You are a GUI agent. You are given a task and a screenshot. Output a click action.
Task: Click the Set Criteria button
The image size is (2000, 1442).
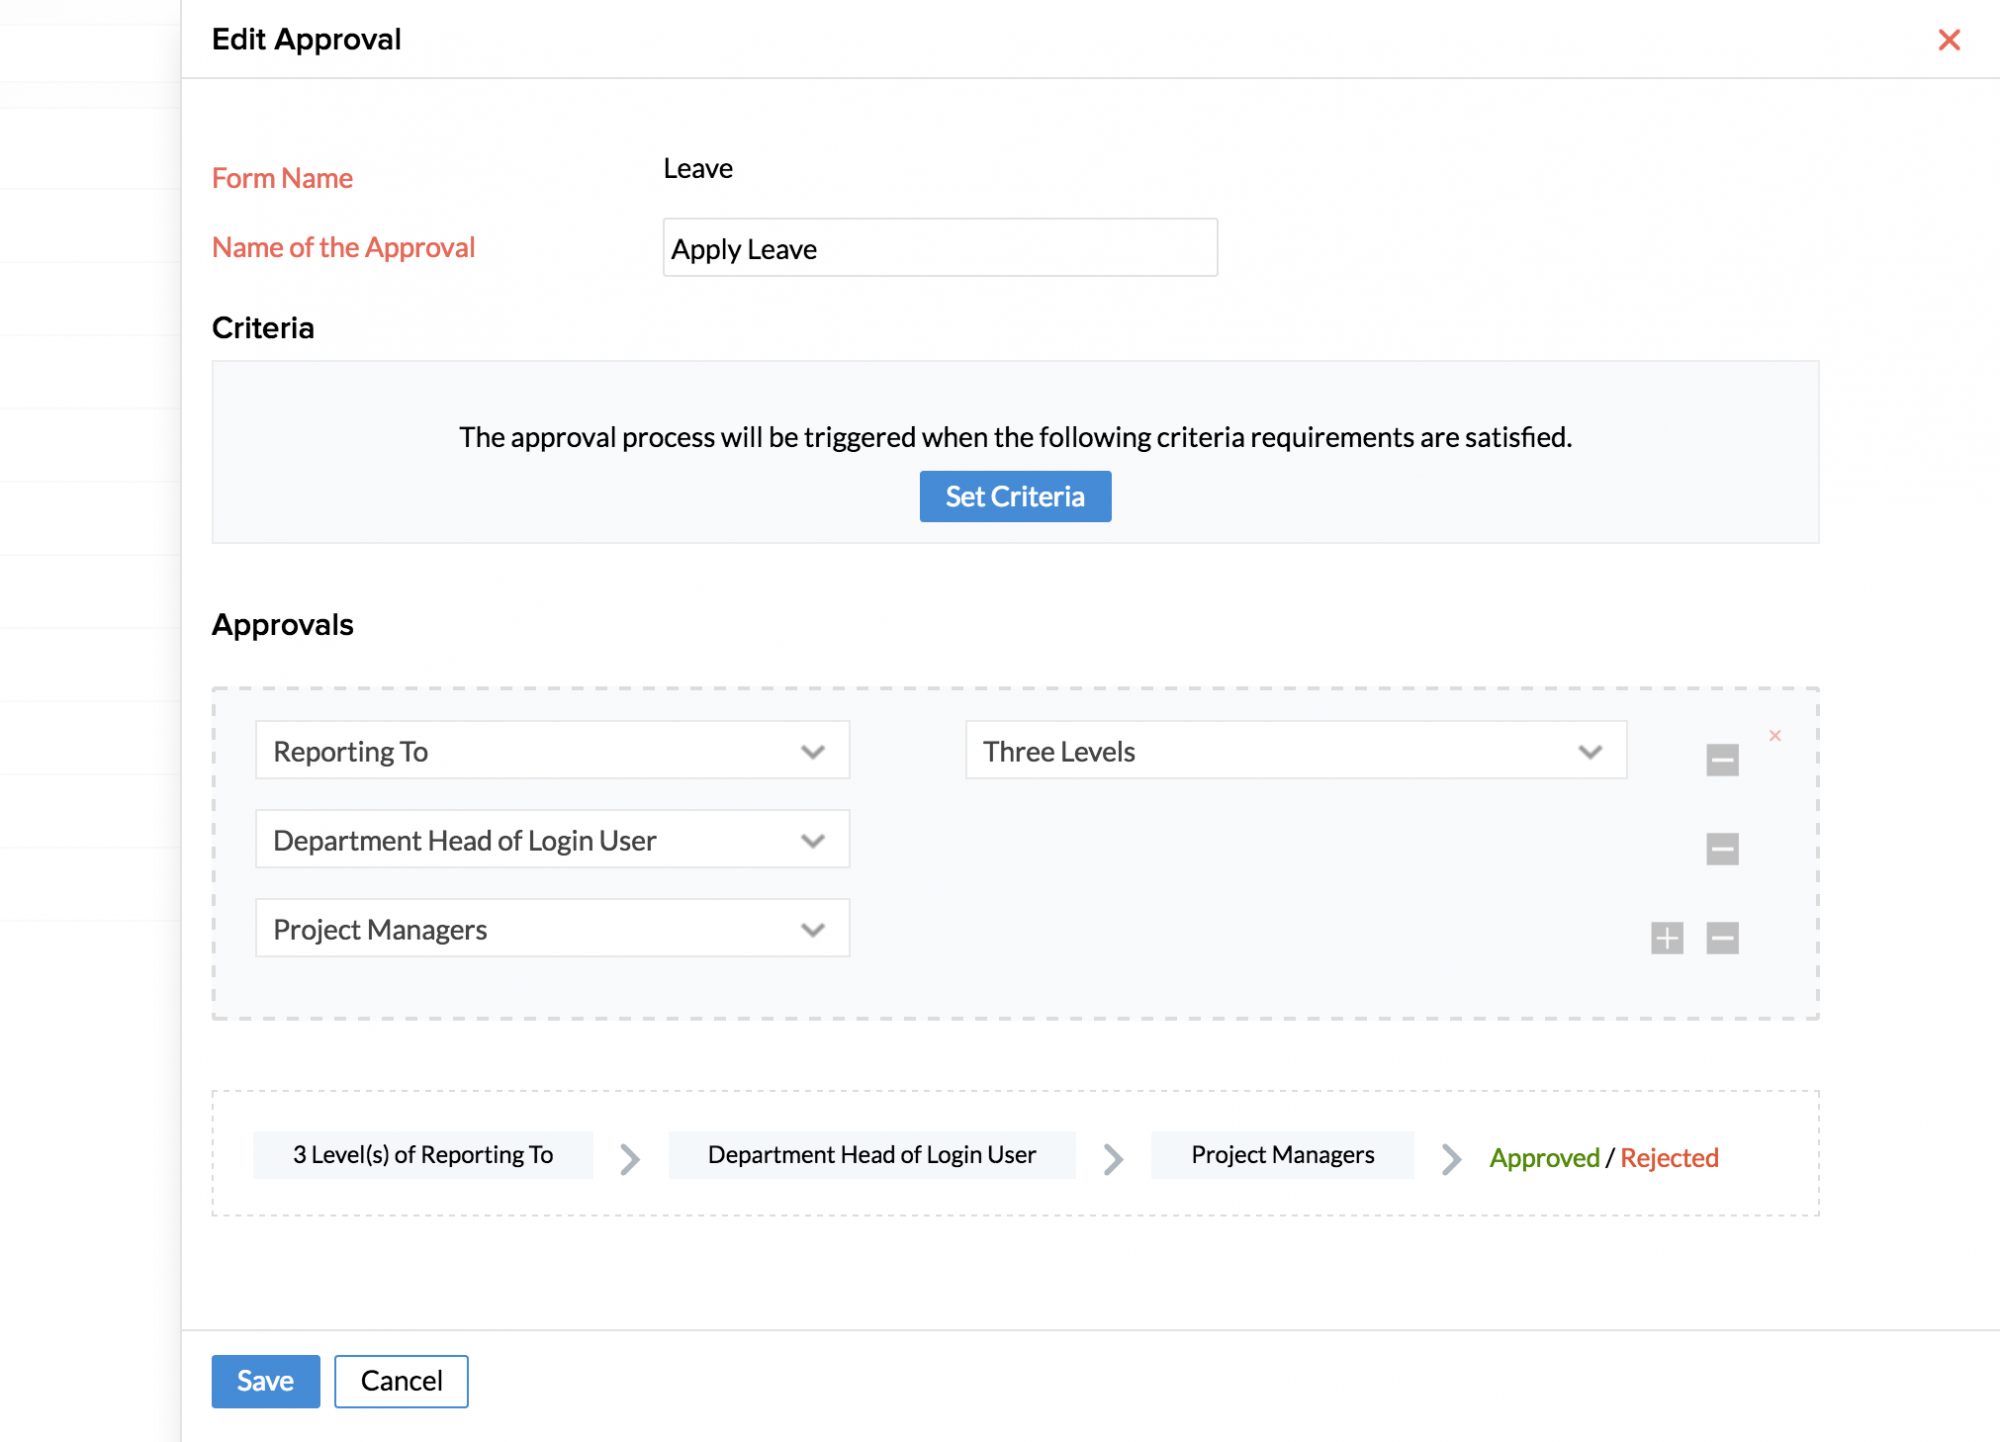[x=1014, y=496]
